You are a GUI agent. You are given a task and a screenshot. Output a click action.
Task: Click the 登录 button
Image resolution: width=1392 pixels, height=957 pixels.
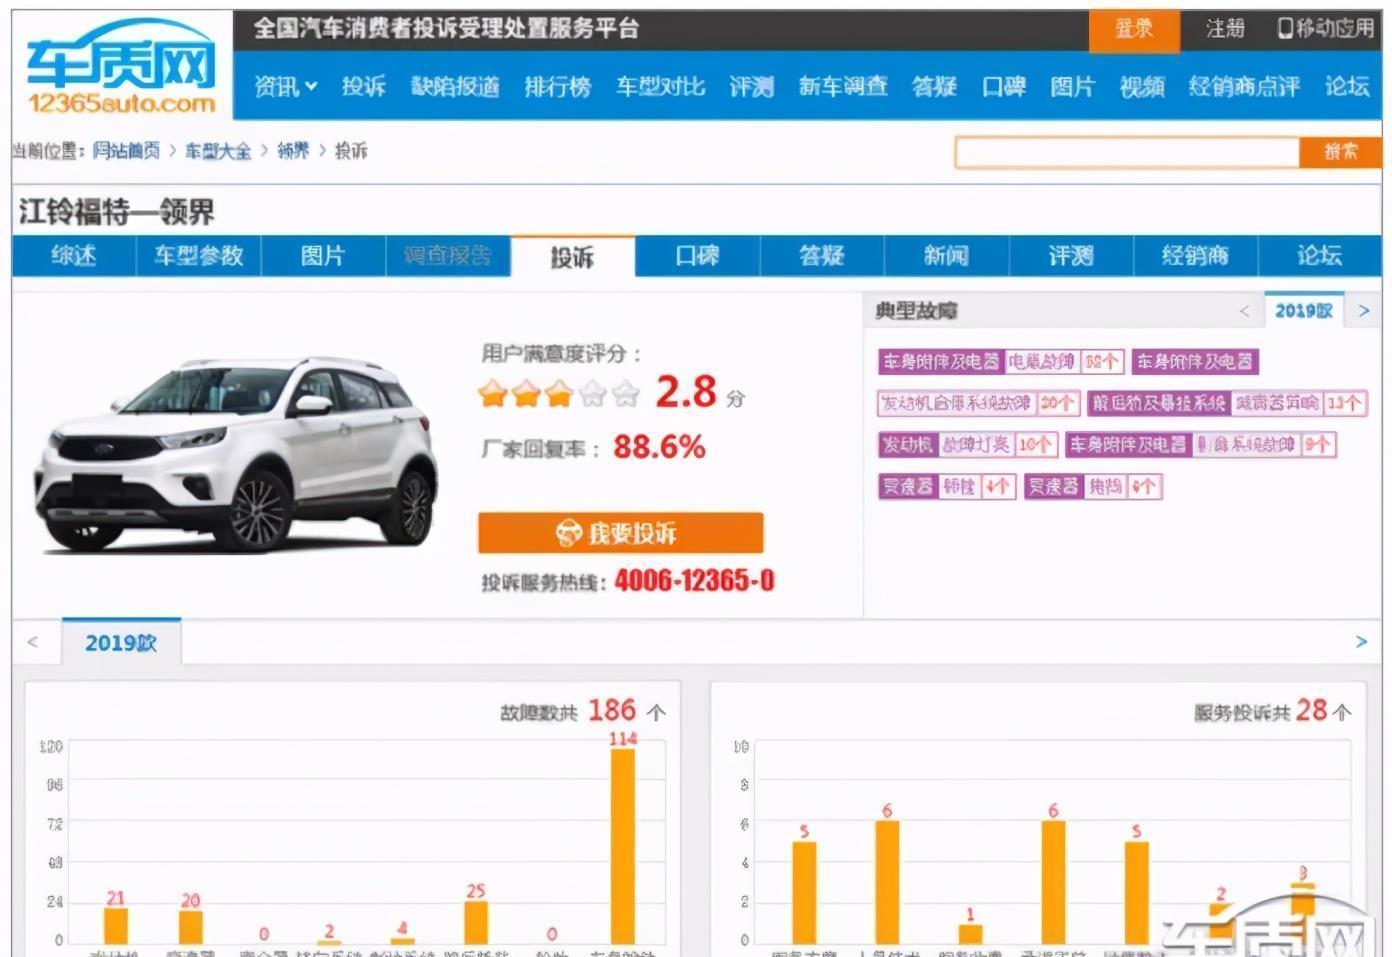tap(1134, 29)
